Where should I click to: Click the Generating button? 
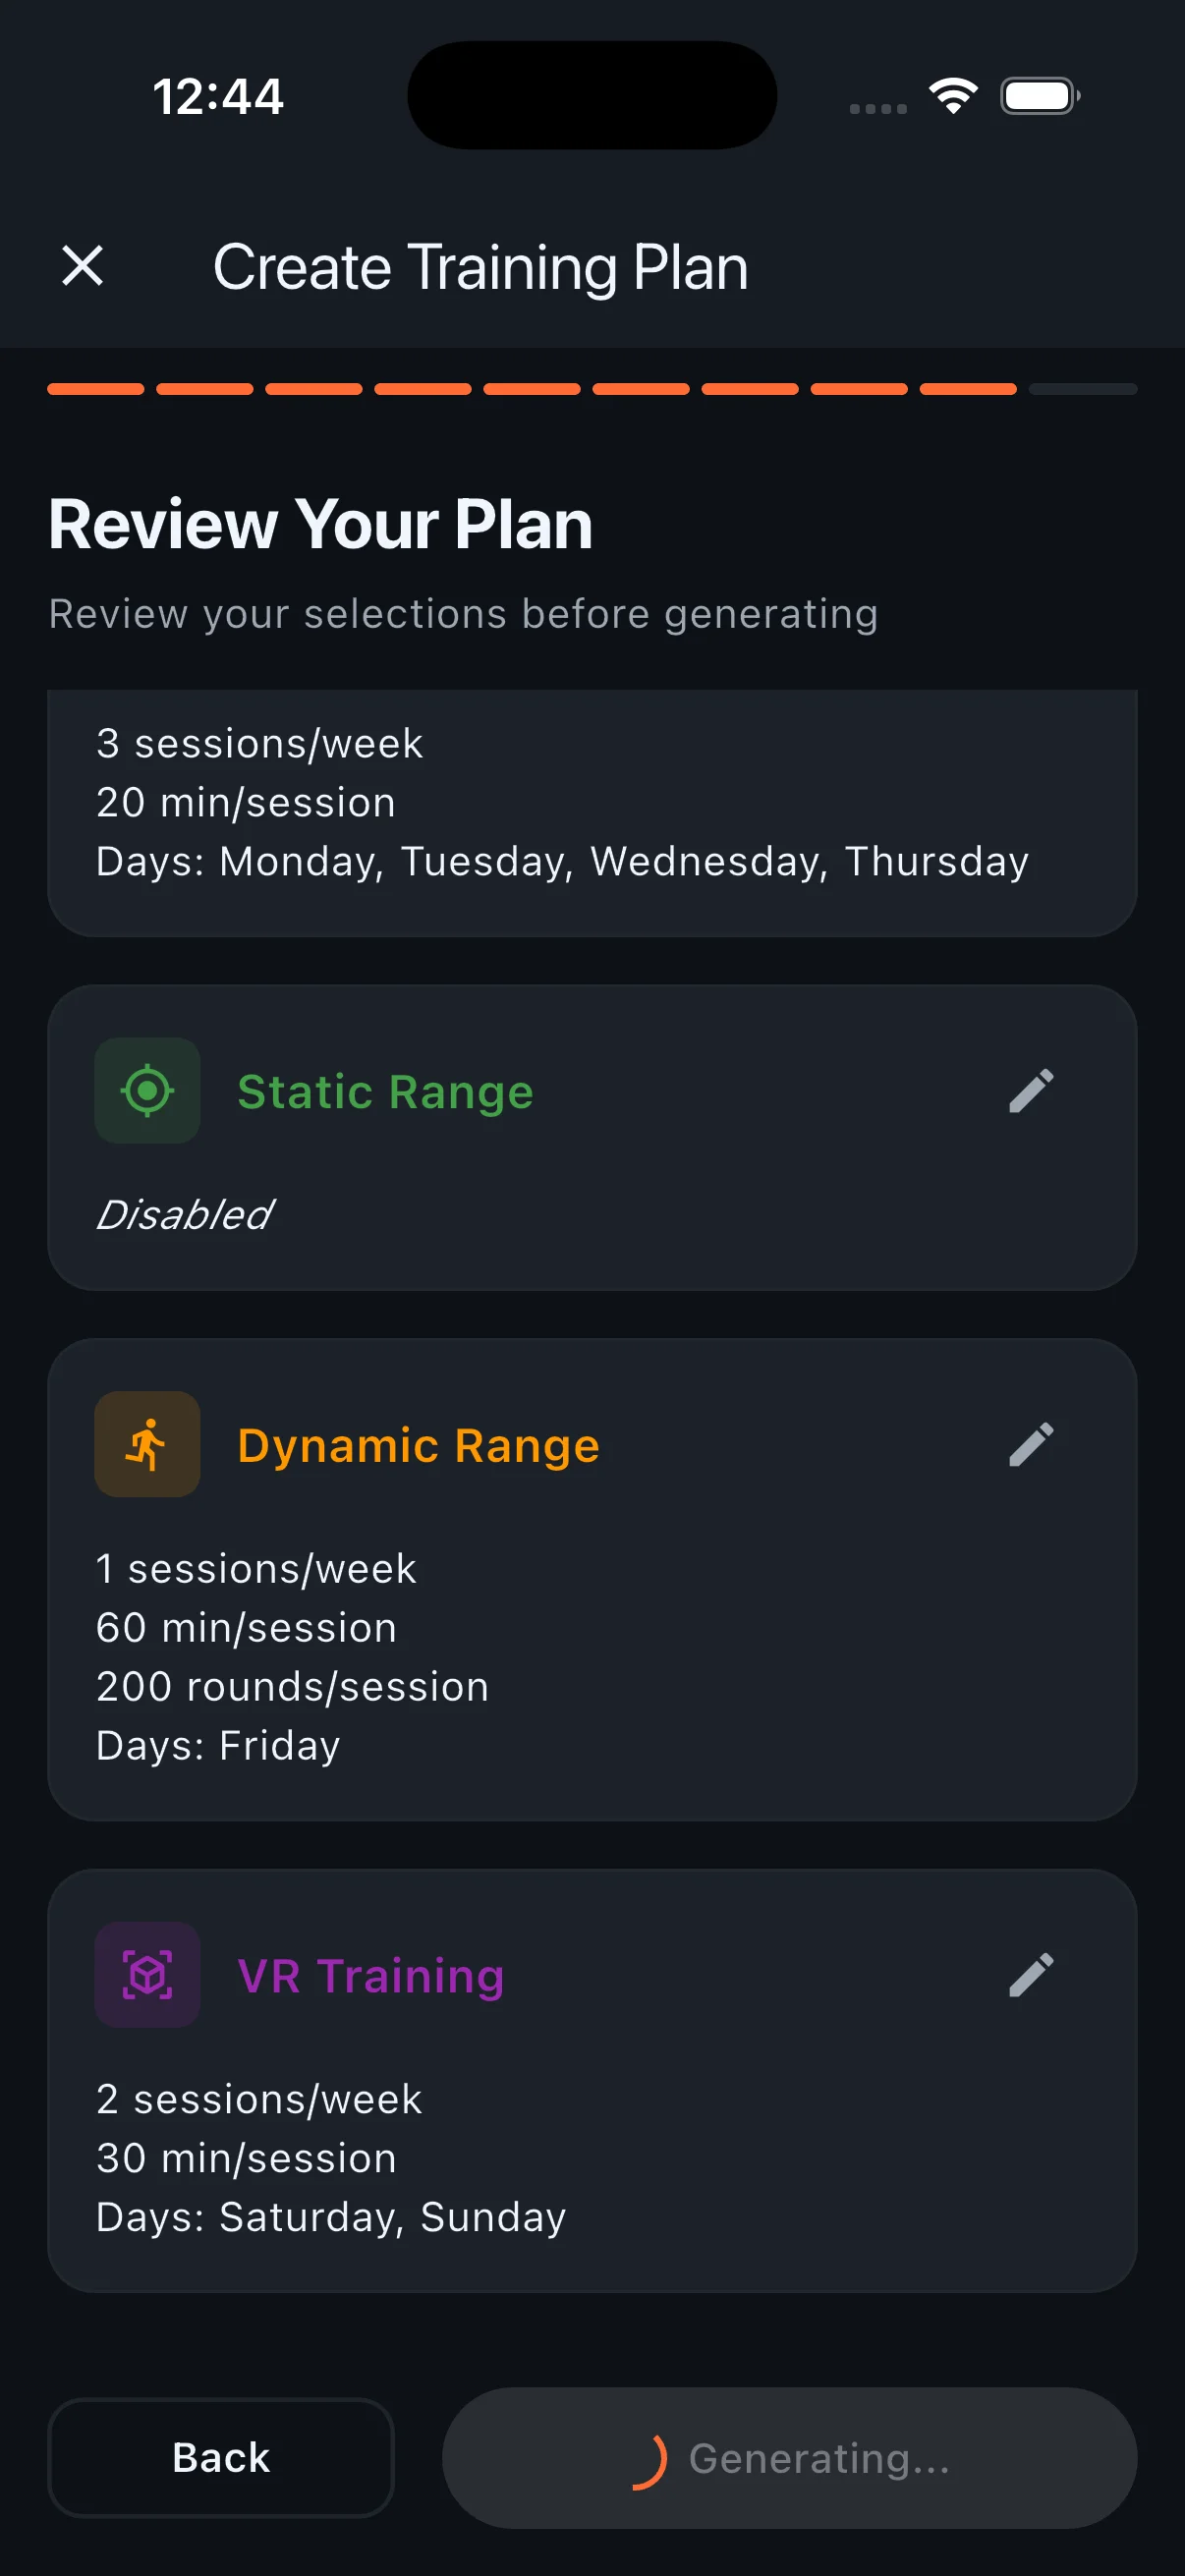click(x=790, y=2459)
